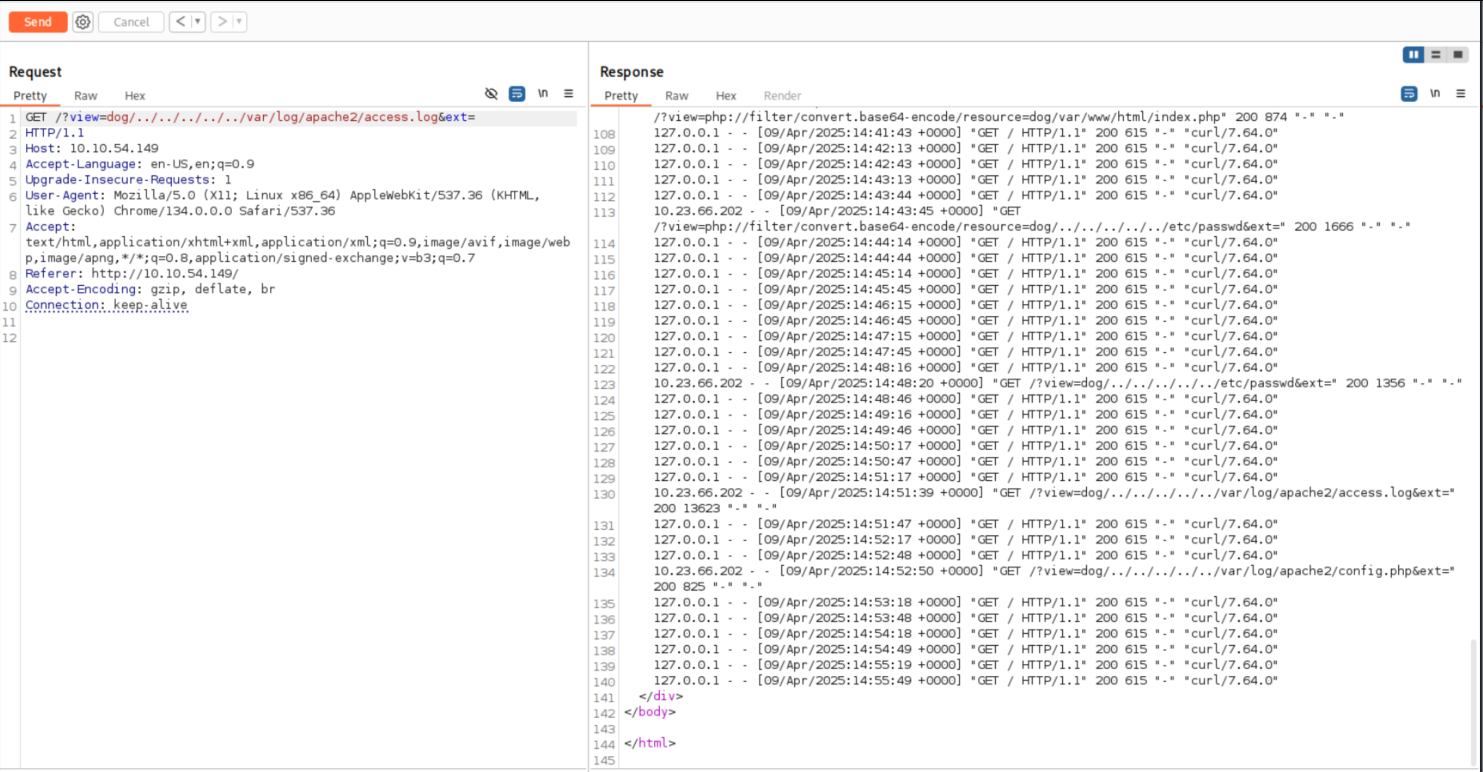Click the Connection: keep-alive header line
The image size is (1483, 772).
click(106, 305)
